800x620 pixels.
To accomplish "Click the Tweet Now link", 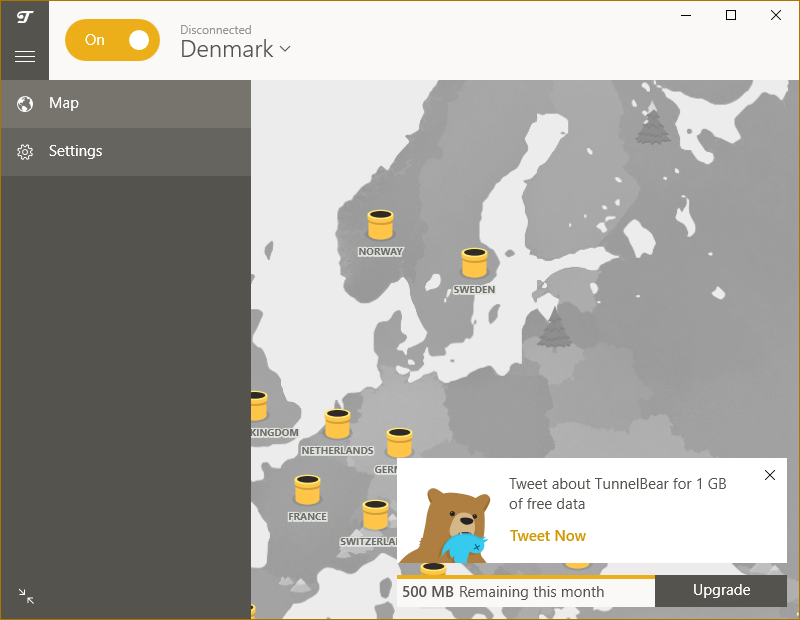I will coord(547,536).
